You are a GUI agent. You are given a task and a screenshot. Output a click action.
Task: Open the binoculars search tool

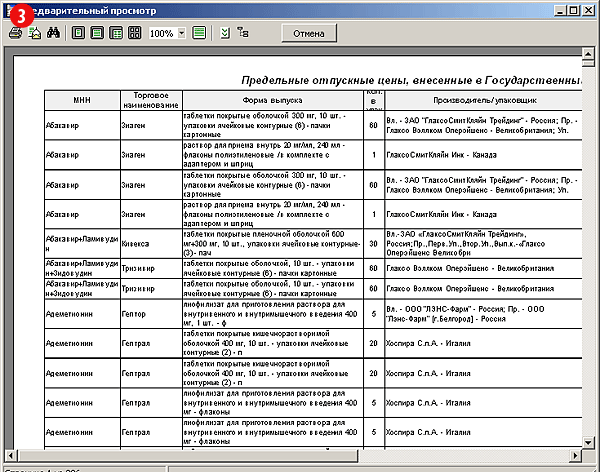(x=53, y=33)
